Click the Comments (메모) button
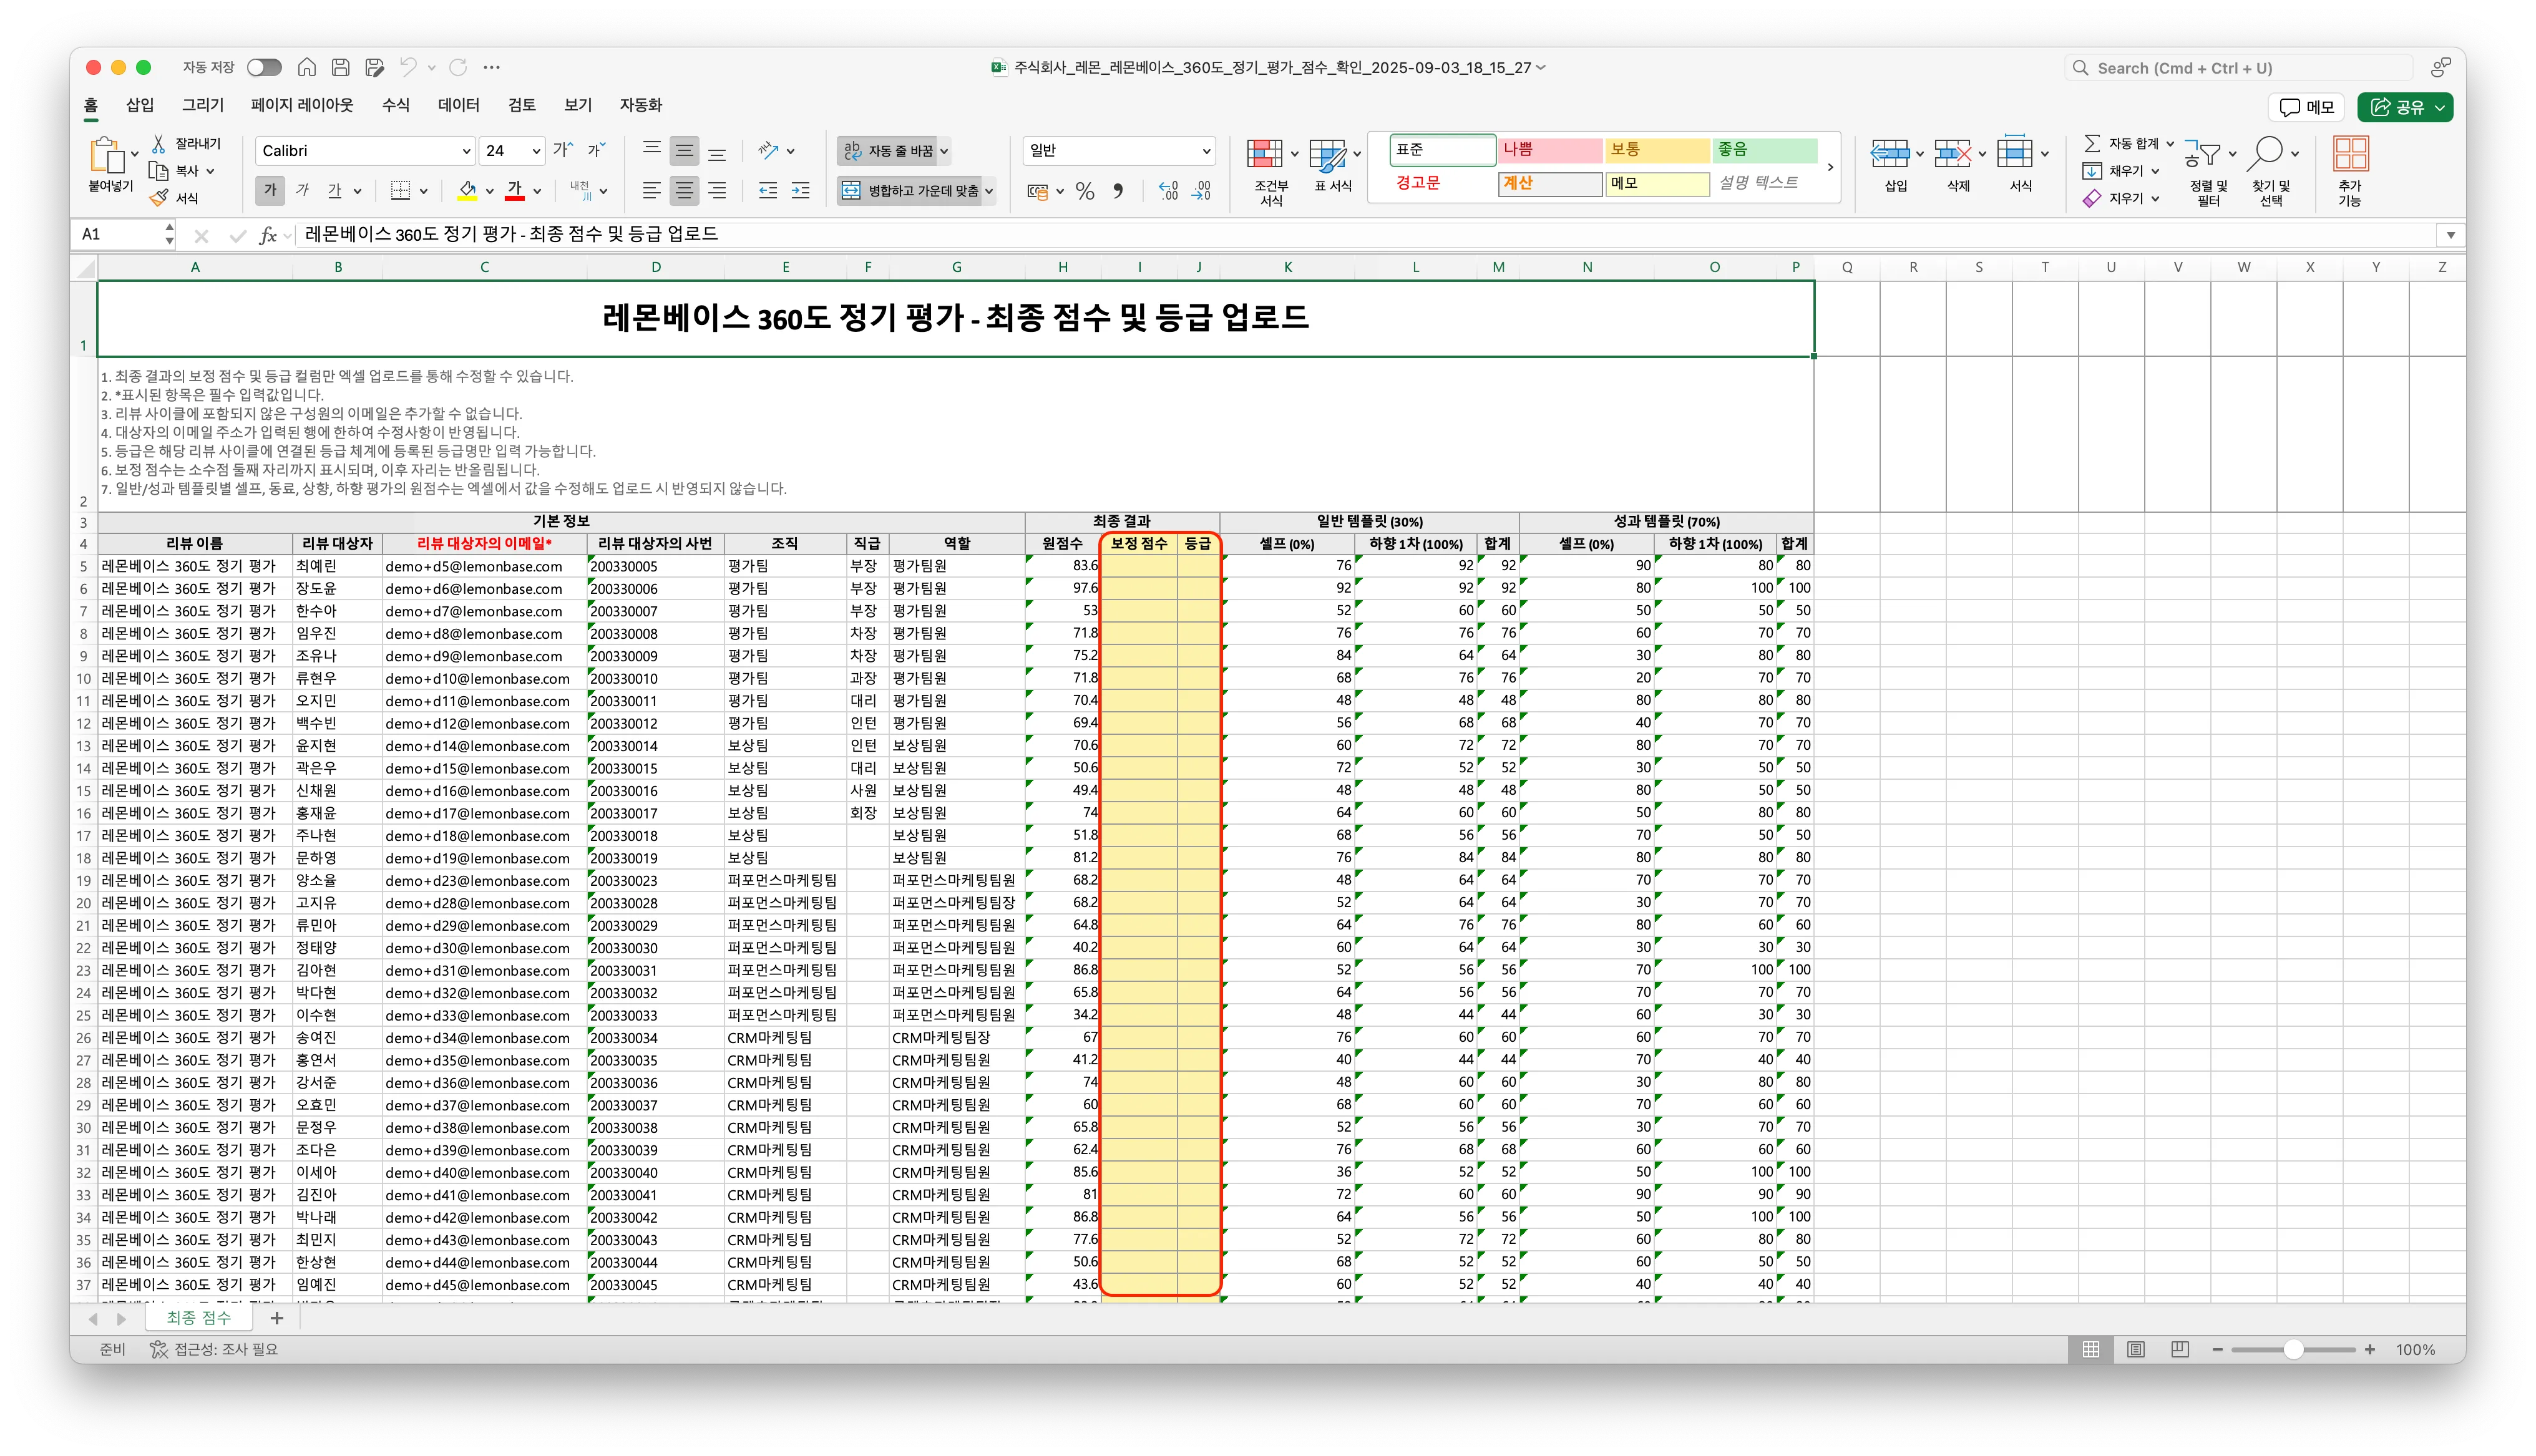Screen dimensions: 2536x1456 [x=2307, y=107]
